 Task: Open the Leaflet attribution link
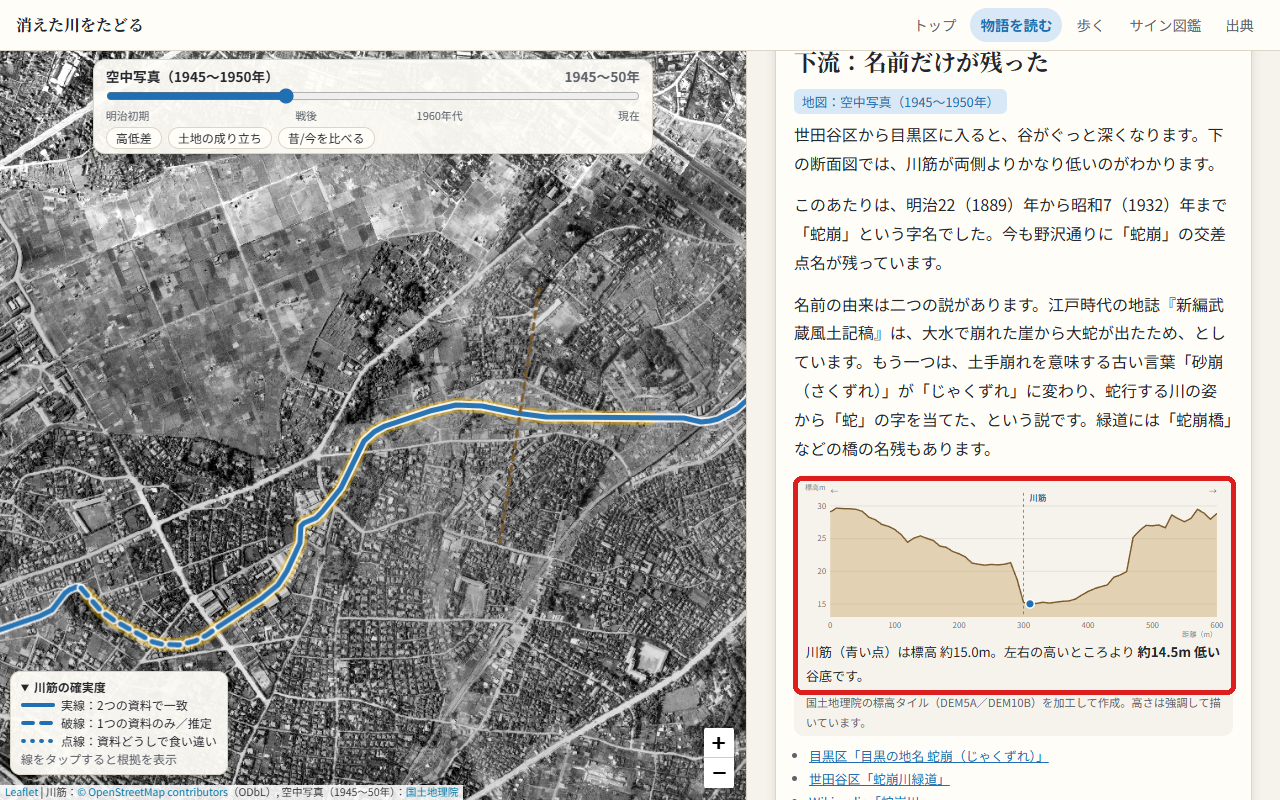(x=21, y=792)
